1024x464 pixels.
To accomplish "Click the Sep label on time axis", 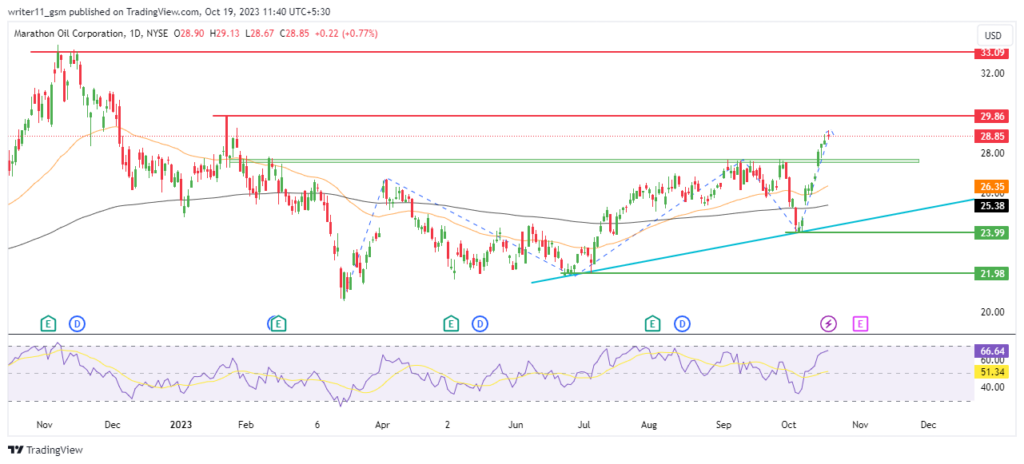I will (723, 425).
